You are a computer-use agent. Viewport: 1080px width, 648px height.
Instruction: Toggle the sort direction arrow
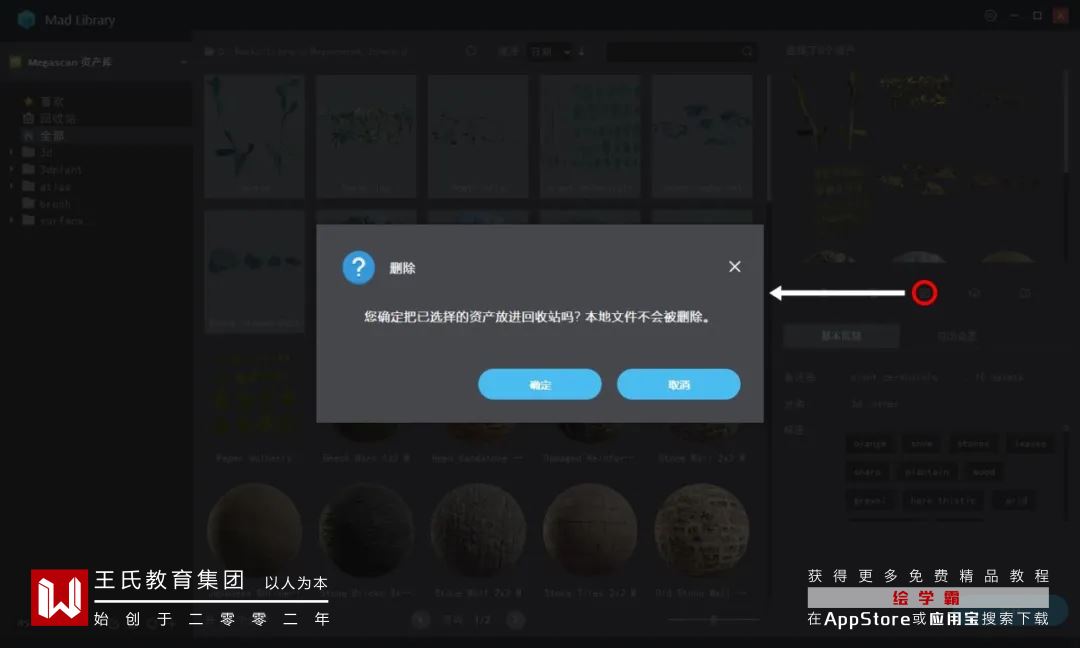click(x=581, y=52)
